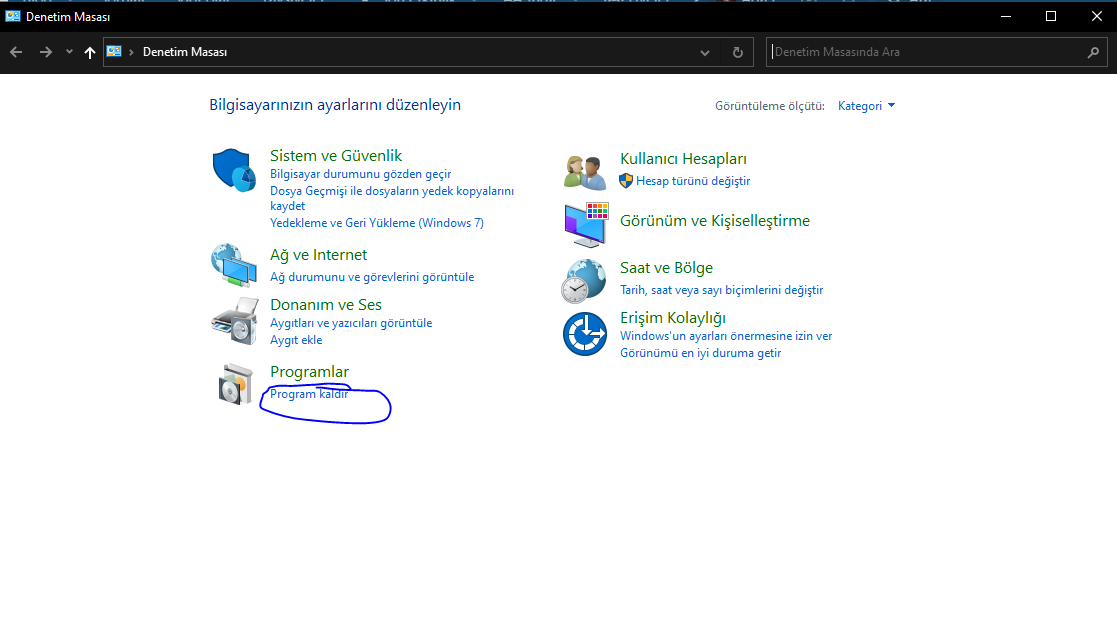Open recent locations dropdown arrow
The image size is (1117, 617).
(x=69, y=52)
